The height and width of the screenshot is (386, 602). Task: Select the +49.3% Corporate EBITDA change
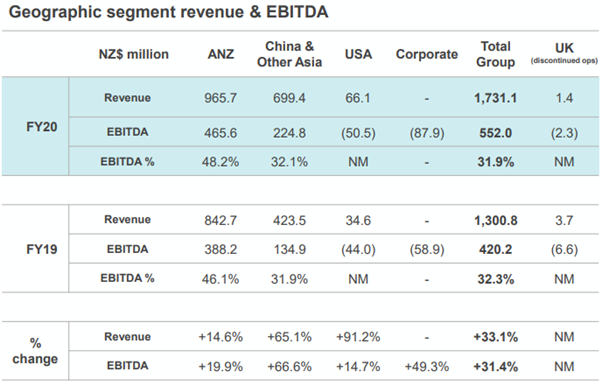coord(427,366)
